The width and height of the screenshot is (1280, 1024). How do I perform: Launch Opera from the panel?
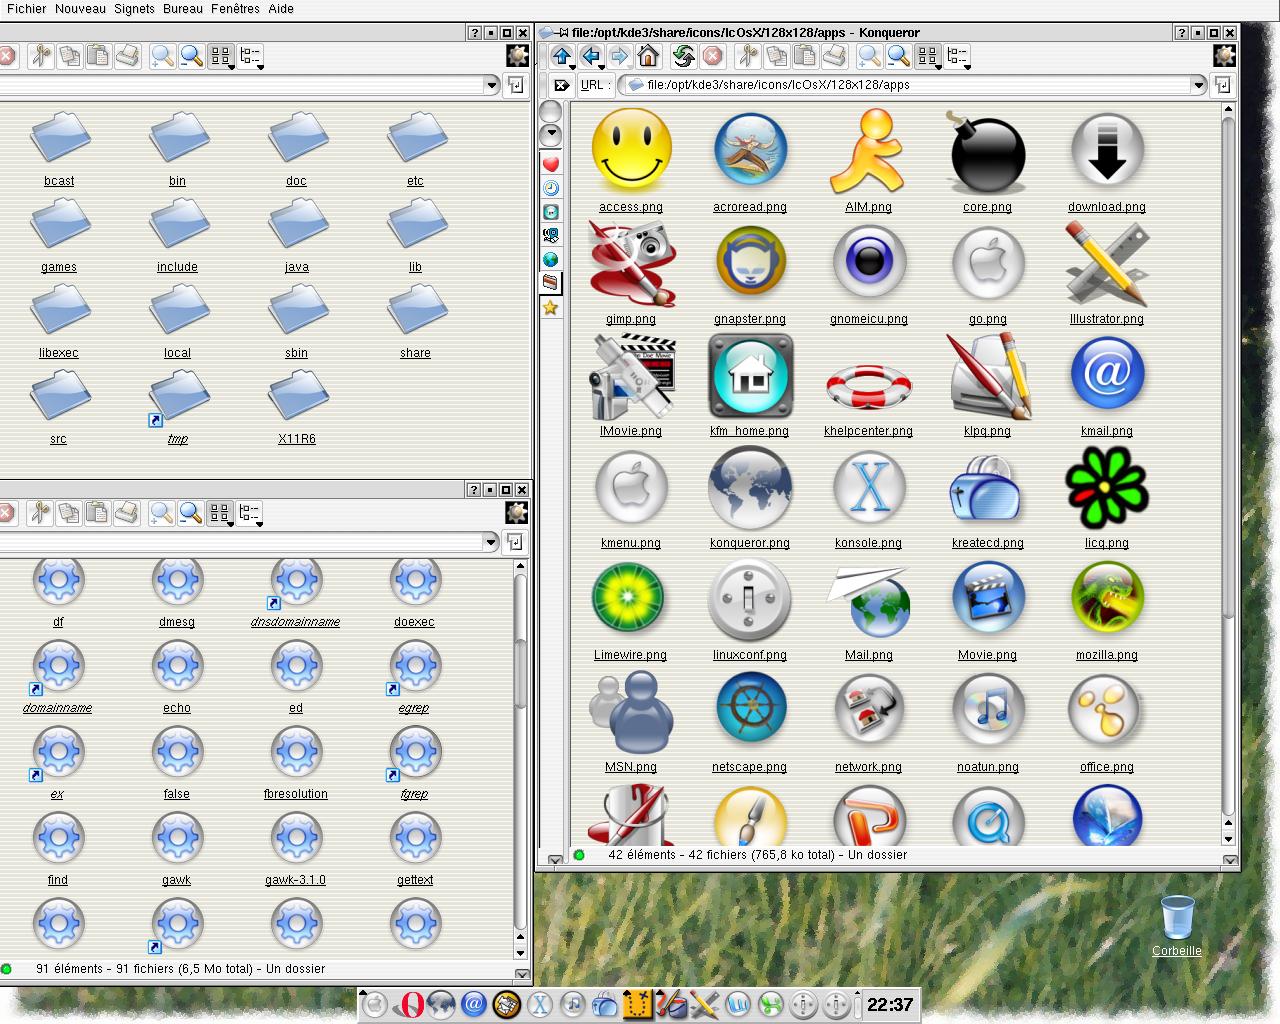[411, 1004]
